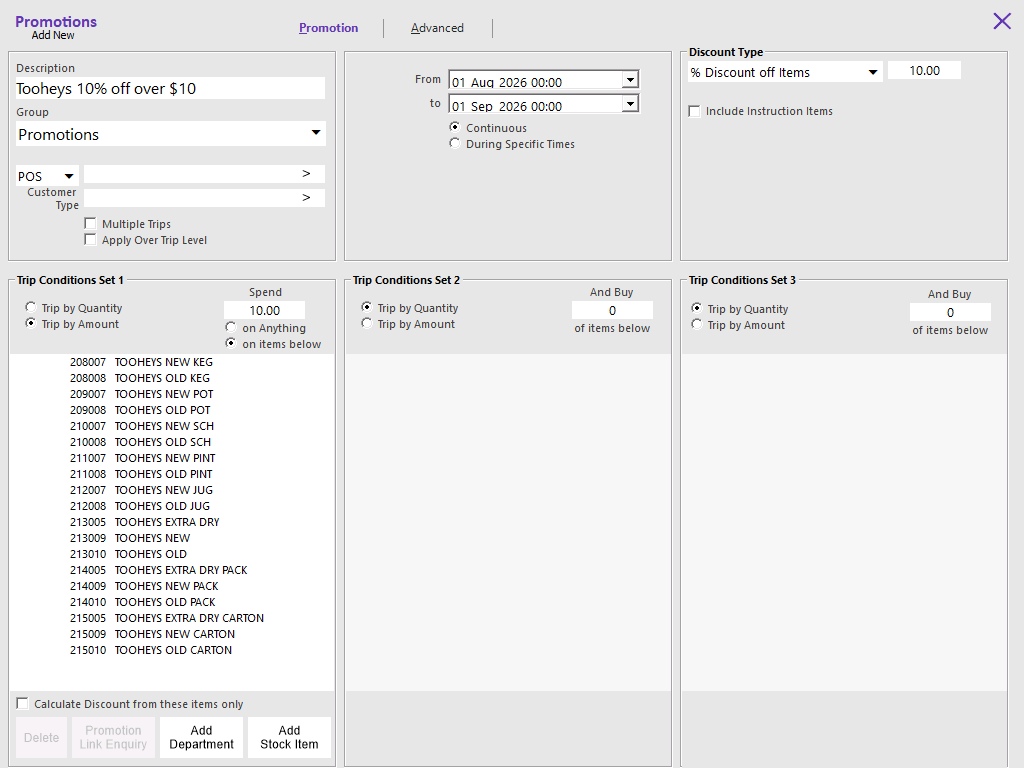
Task: Select the TOOHEYS EXTRA DRY CARTON row
Action: 172,618
